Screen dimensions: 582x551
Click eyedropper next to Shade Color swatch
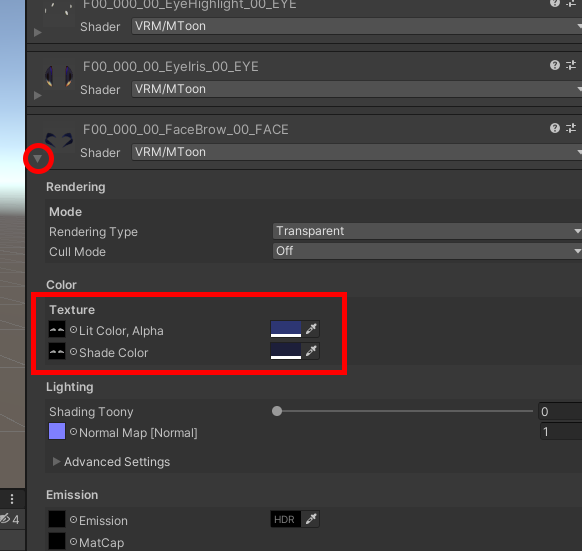point(311,351)
